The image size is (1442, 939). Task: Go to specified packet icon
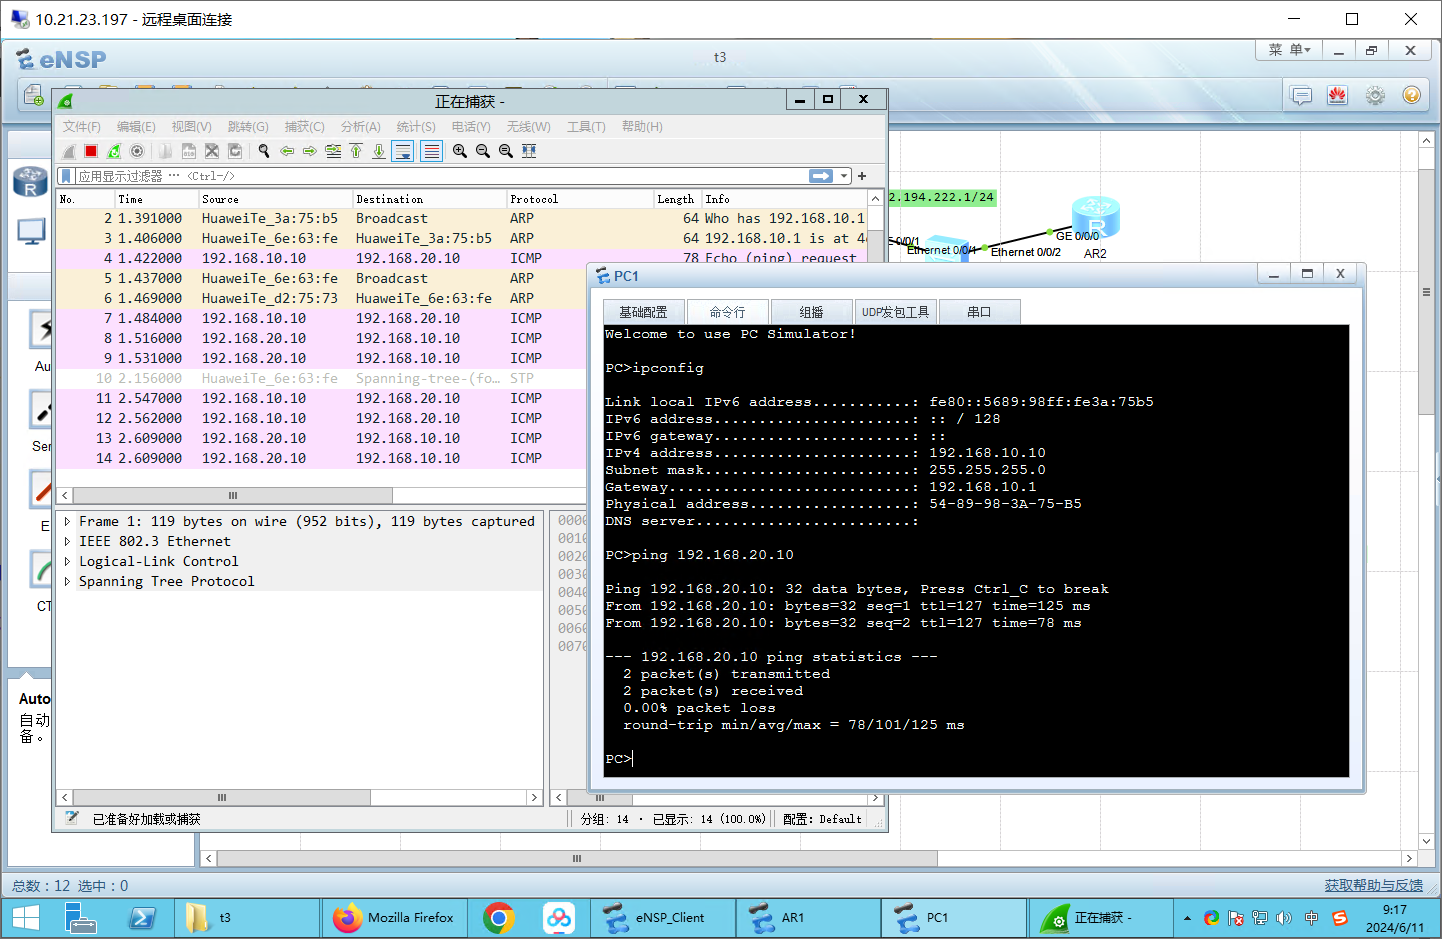pyautogui.click(x=333, y=151)
